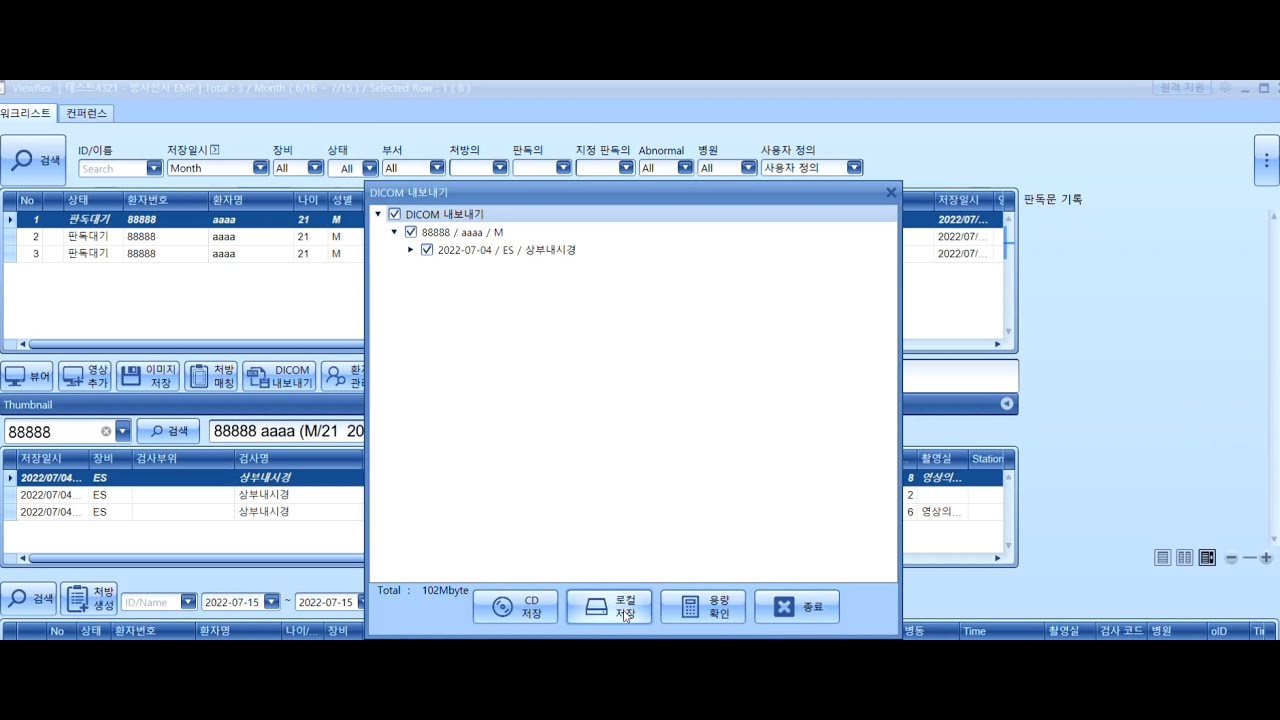Click the 원격 지원 button
This screenshot has height=720, width=1280.
1181,88
